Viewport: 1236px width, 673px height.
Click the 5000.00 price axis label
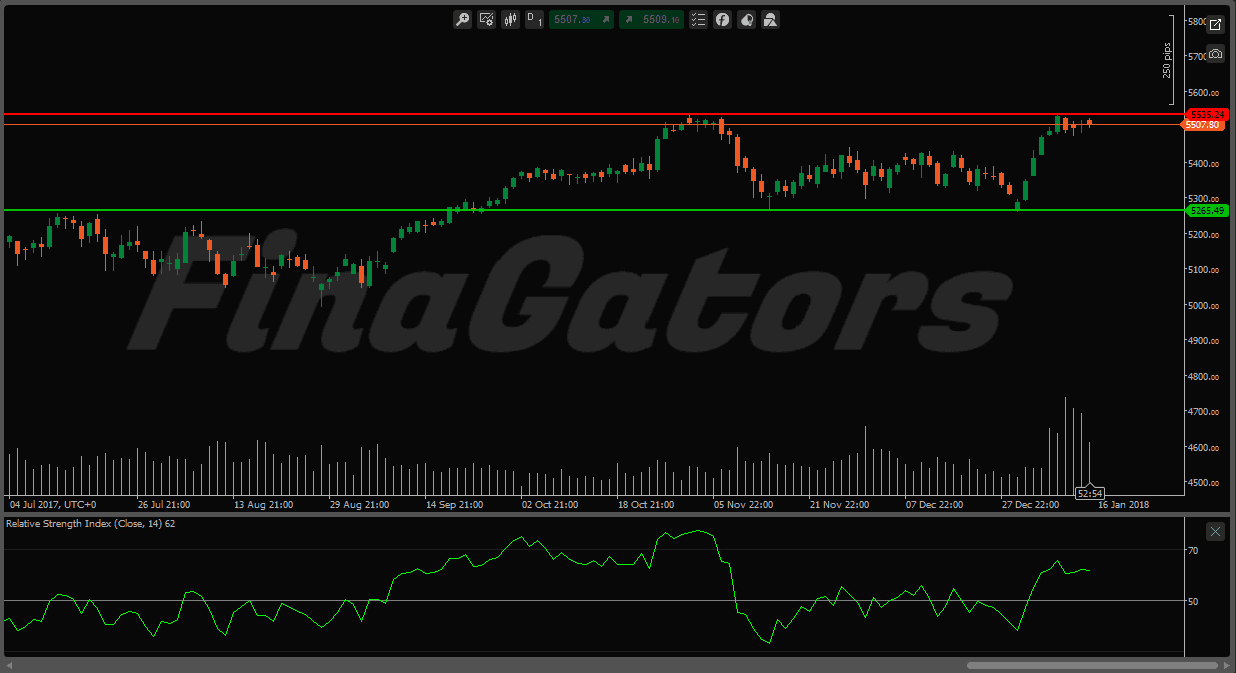[x=1201, y=305]
